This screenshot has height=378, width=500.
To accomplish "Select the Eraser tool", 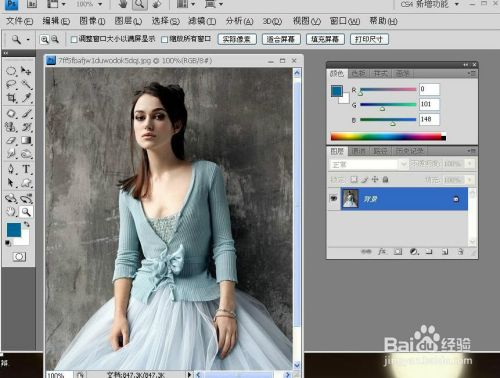I will click(x=11, y=140).
